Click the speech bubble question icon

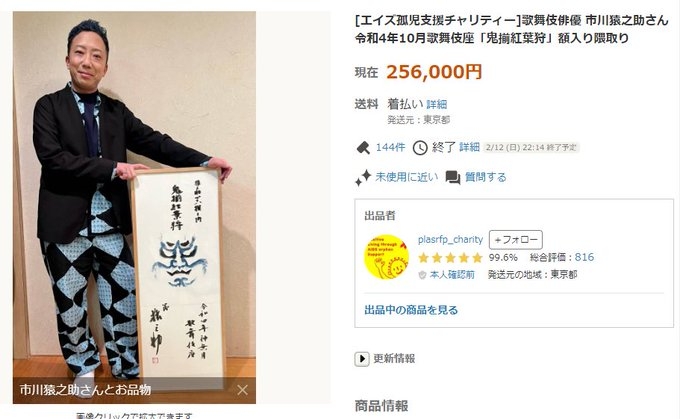coord(453,177)
